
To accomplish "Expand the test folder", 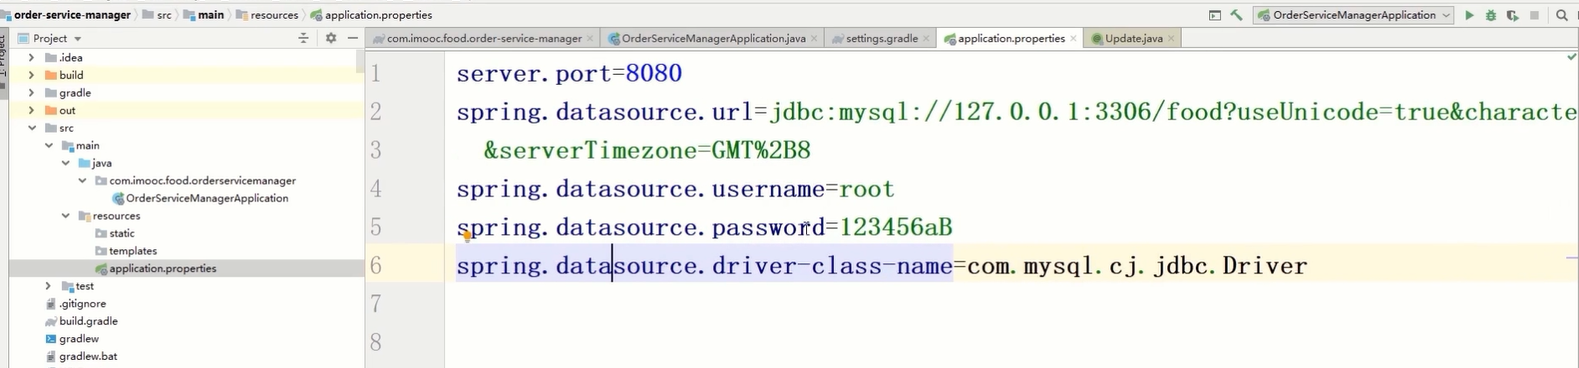I will 48,286.
